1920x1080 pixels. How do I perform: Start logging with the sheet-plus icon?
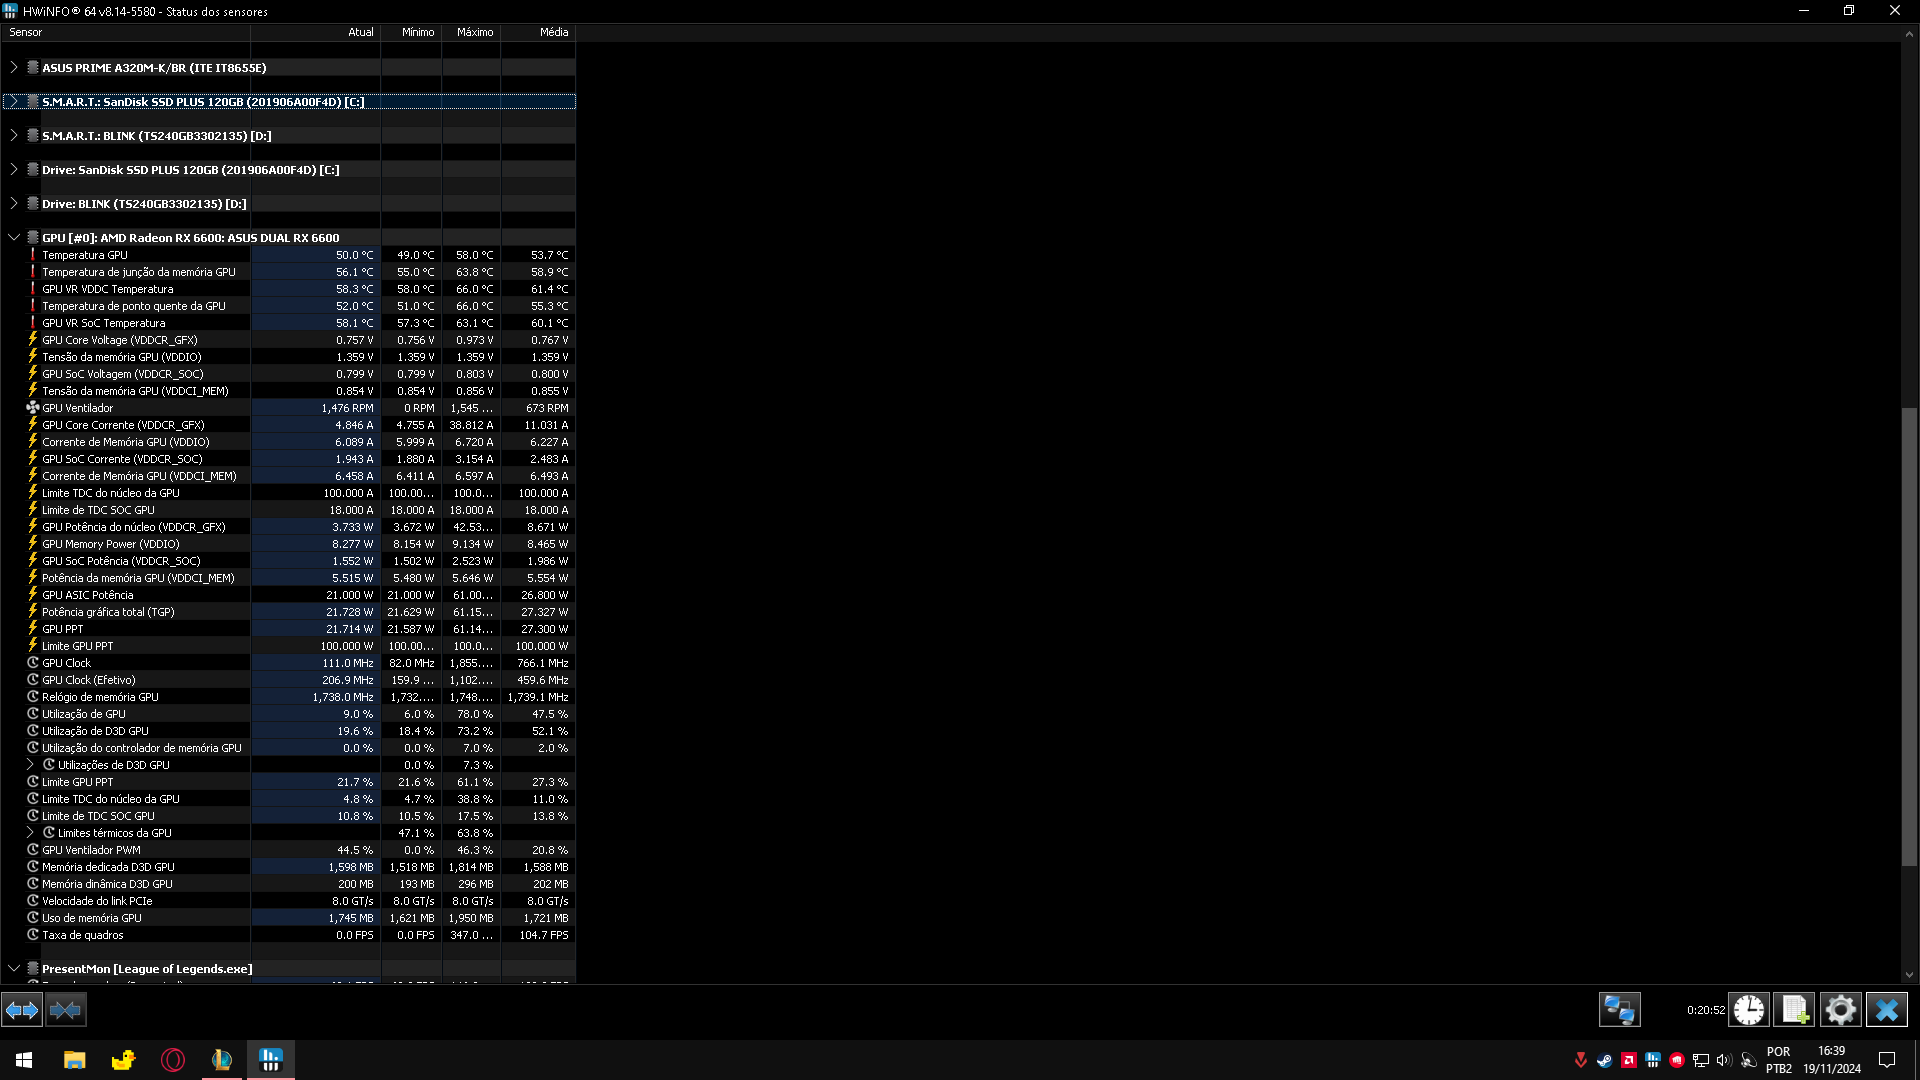point(1794,1010)
